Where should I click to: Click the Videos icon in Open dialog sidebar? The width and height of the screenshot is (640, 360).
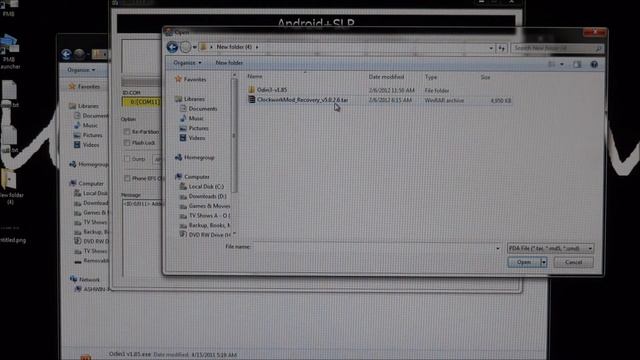[183, 138]
